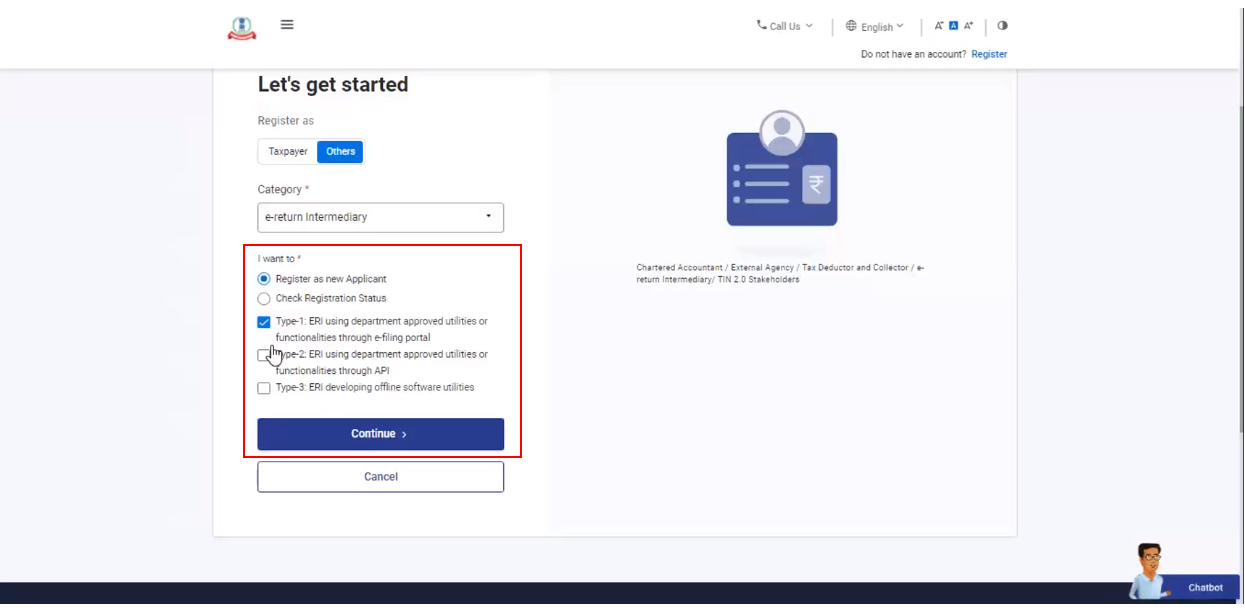
Task: Click the globe language icon
Action: (851, 26)
